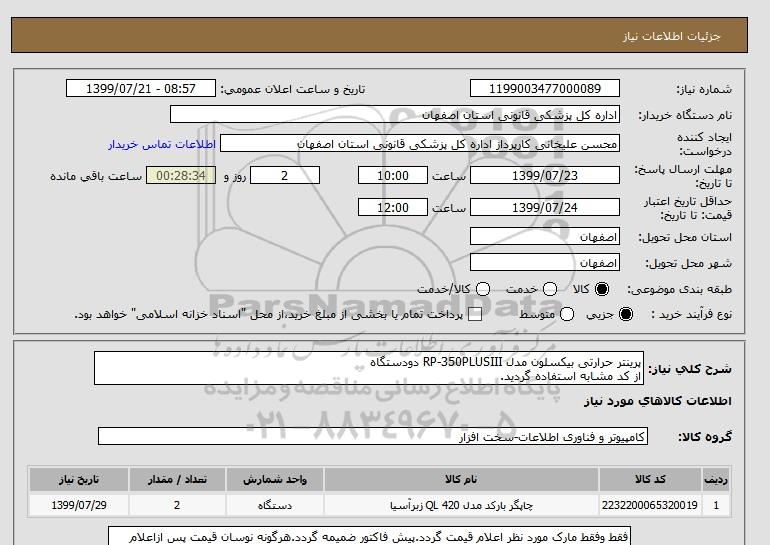Open buyer contact information link
770x545 pixels.
coord(162,144)
